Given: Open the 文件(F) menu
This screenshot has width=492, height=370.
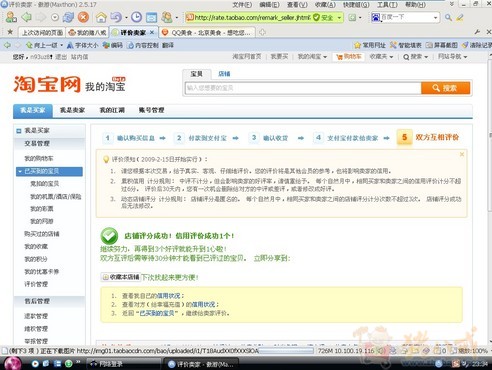Looking at the screenshot, I should pos(242,4).
